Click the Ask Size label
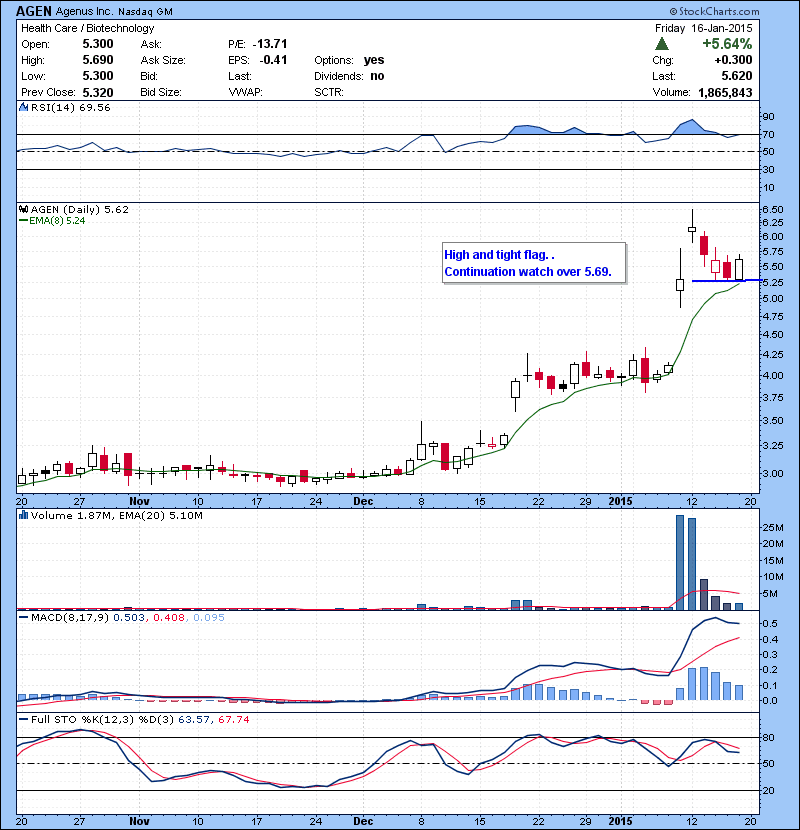Screen dimensions: 800x830 163,60
